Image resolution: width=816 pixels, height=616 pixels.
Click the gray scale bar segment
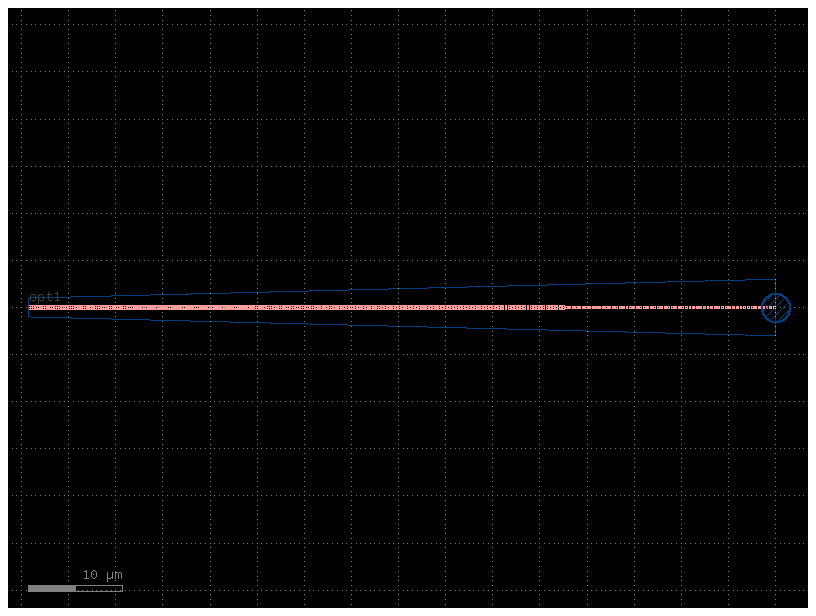tap(52, 588)
